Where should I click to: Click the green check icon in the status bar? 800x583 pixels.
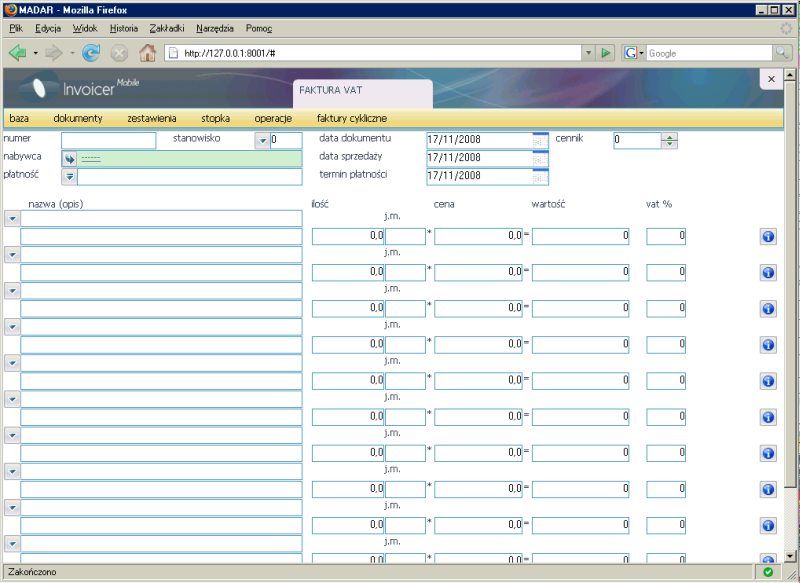(x=768, y=572)
